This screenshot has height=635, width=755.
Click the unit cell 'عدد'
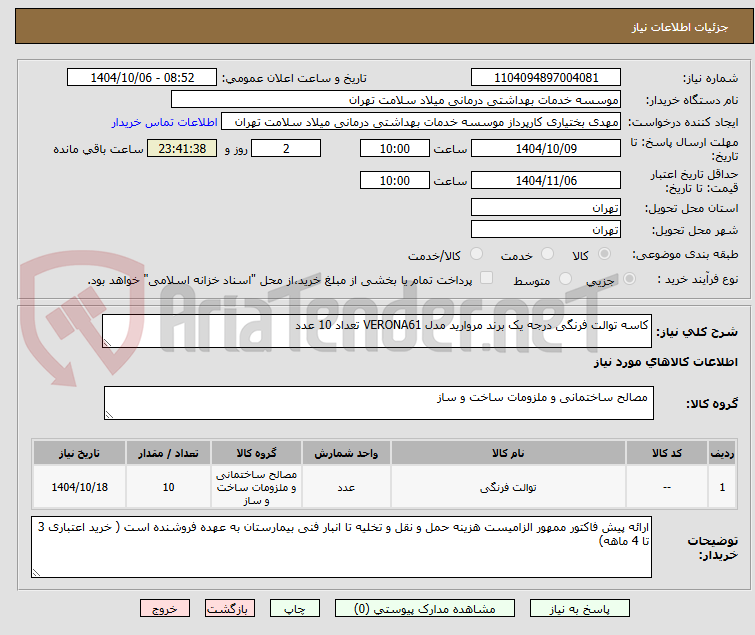(346, 487)
